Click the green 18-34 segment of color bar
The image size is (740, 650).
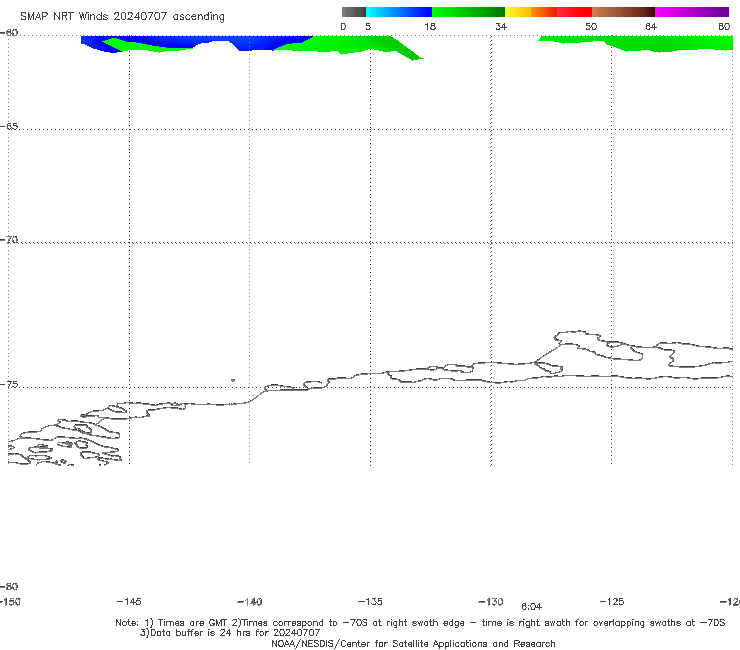point(468,12)
